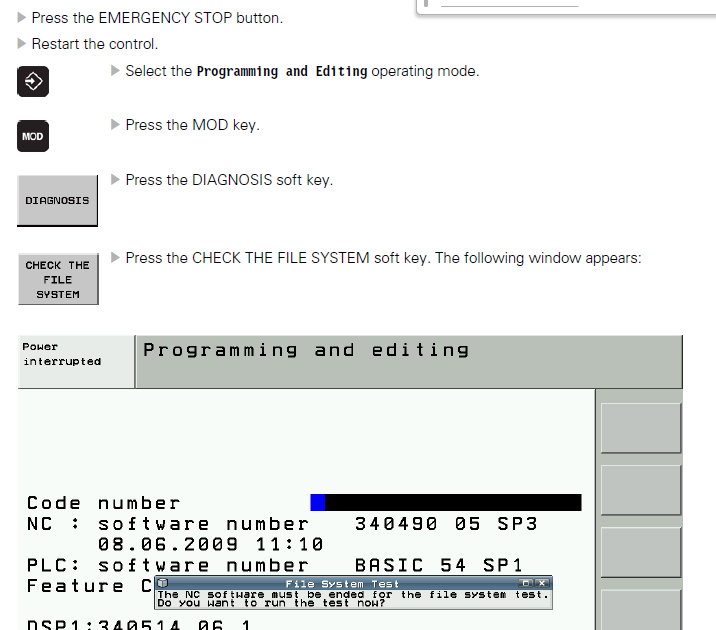Click the NC software number 340490 05 SP3
The width and height of the screenshot is (716, 630).
click(446, 524)
